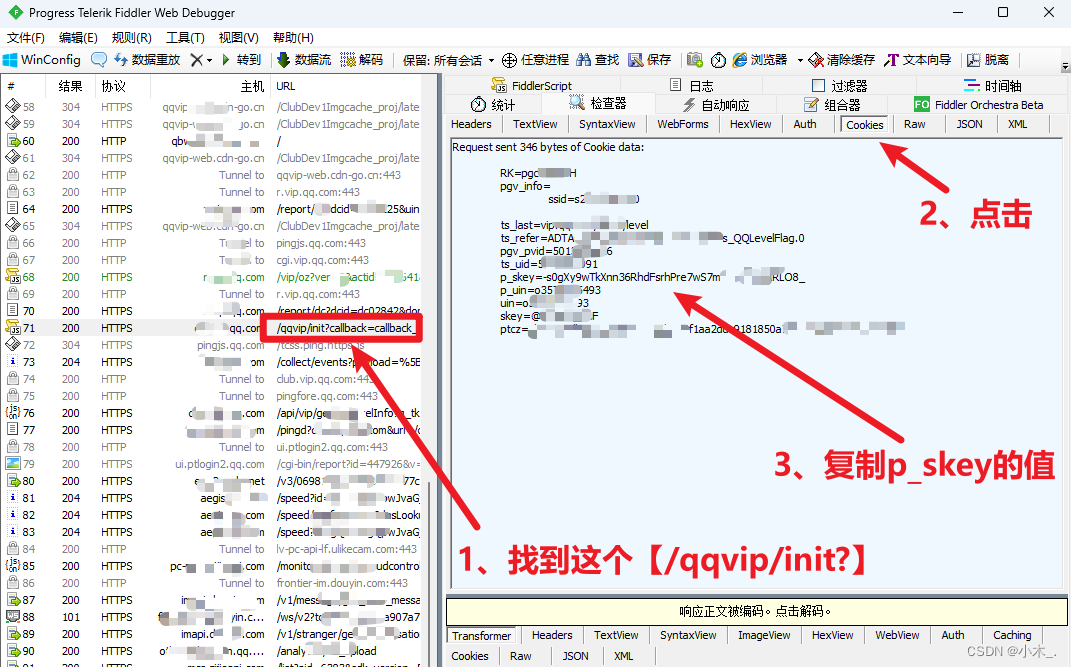Switch to the Cookies inspector tab
Viewport: 1071px width, 667px height.
863,124
